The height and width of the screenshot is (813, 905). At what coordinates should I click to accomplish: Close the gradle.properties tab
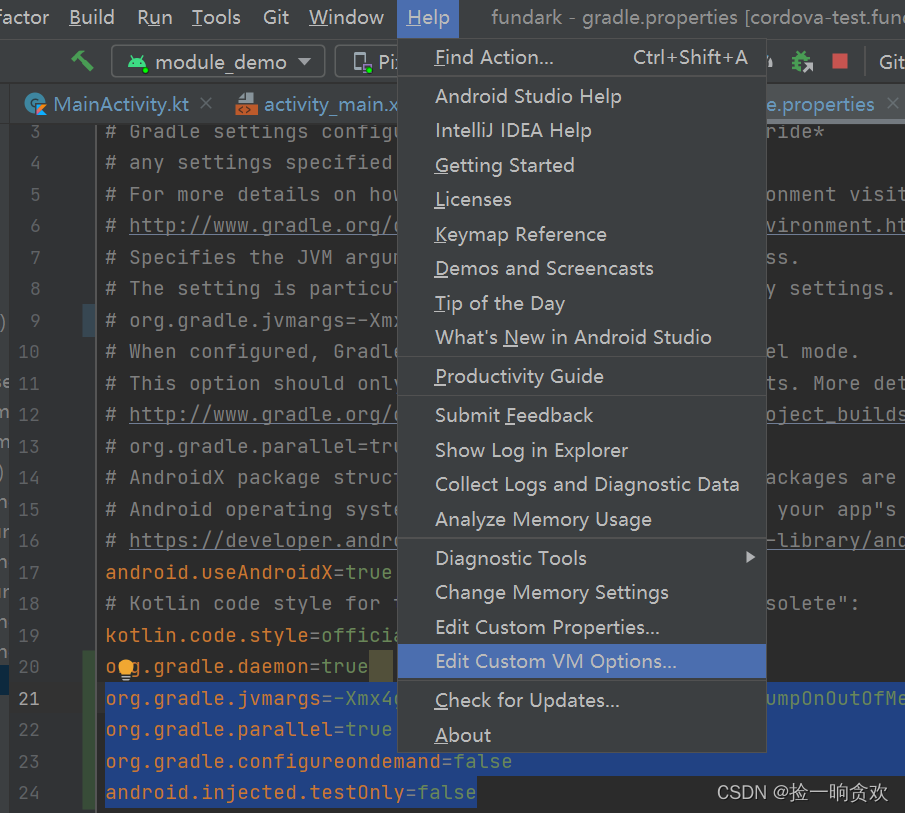892,104
